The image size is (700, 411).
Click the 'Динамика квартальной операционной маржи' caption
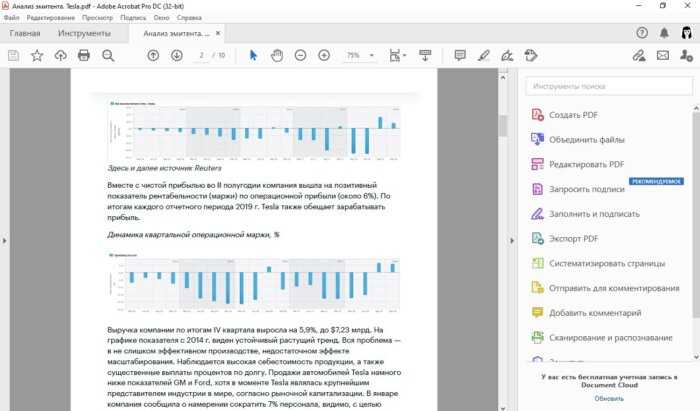(x=193, y=235)
